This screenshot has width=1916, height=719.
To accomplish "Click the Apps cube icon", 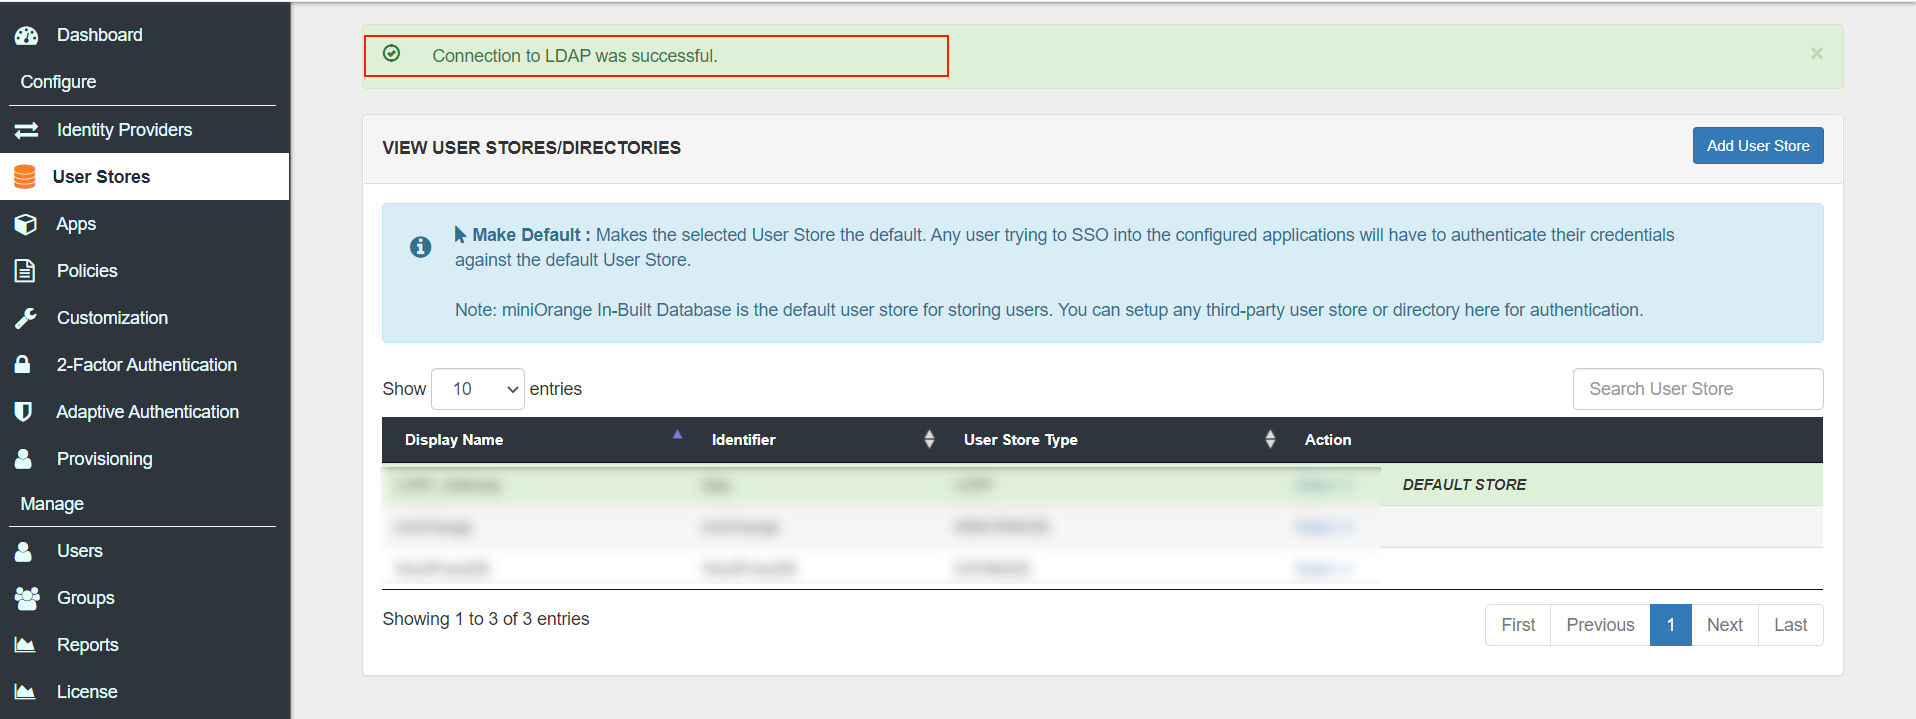I will (x=26, y=224).
